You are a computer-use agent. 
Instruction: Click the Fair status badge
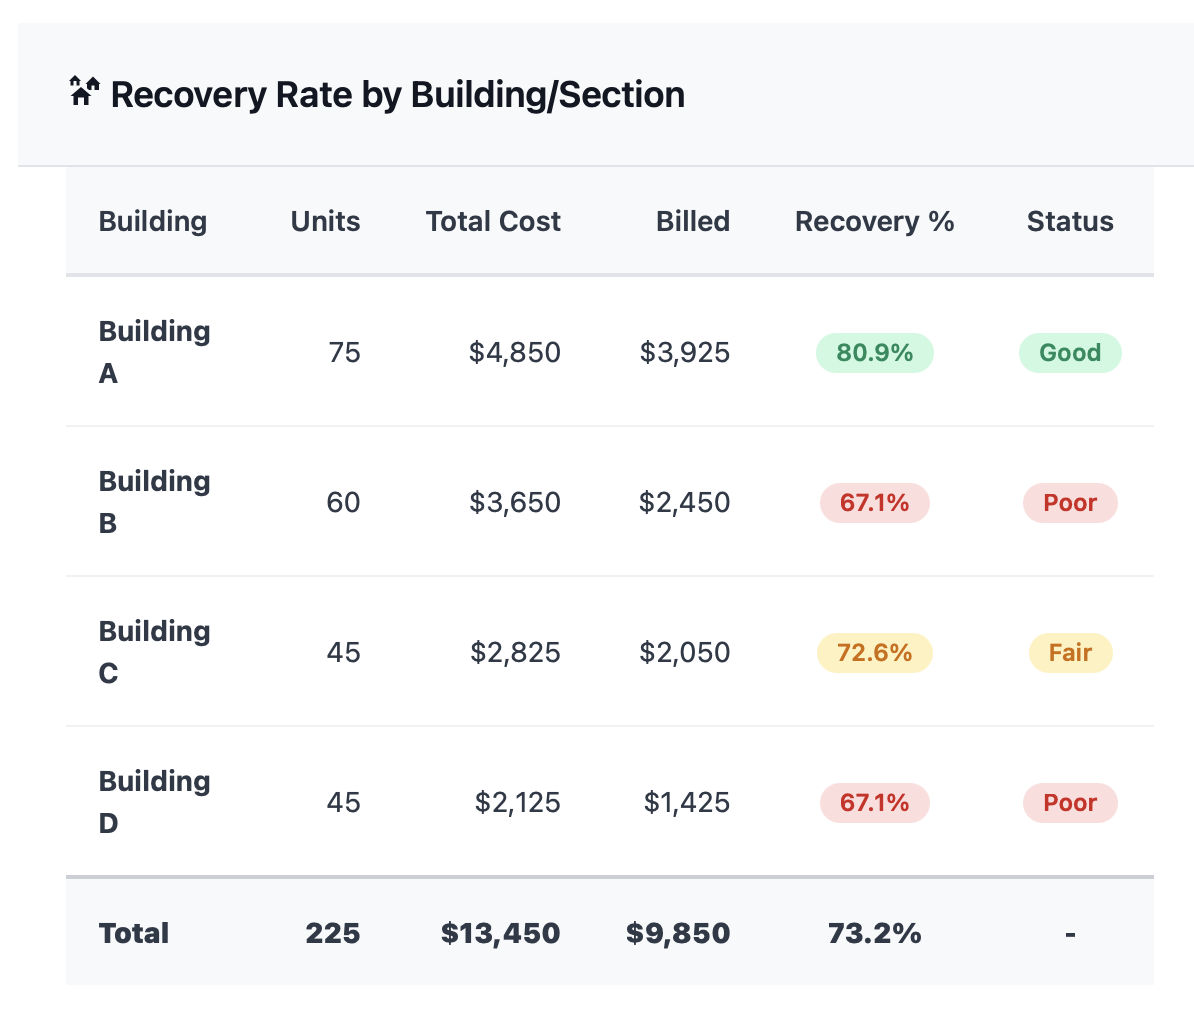(1069, 653)
